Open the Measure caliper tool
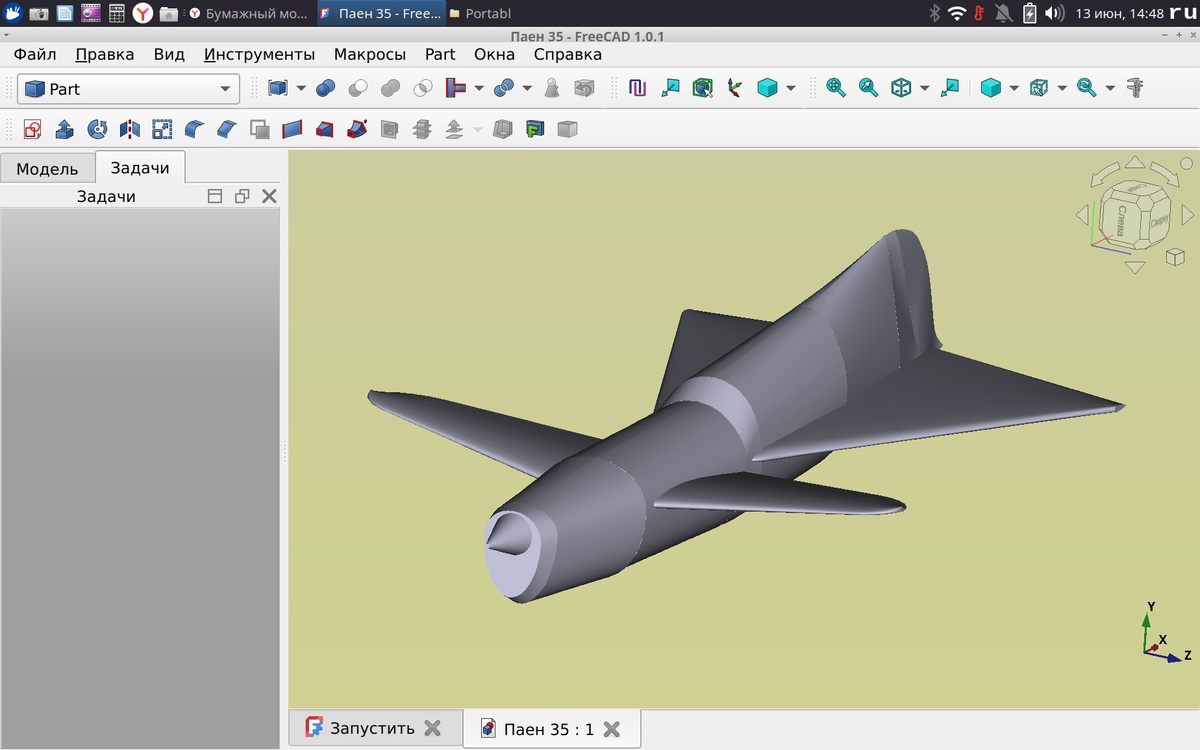The width and height of the screenshot is (1200, 750). [x=1134, y=88]
